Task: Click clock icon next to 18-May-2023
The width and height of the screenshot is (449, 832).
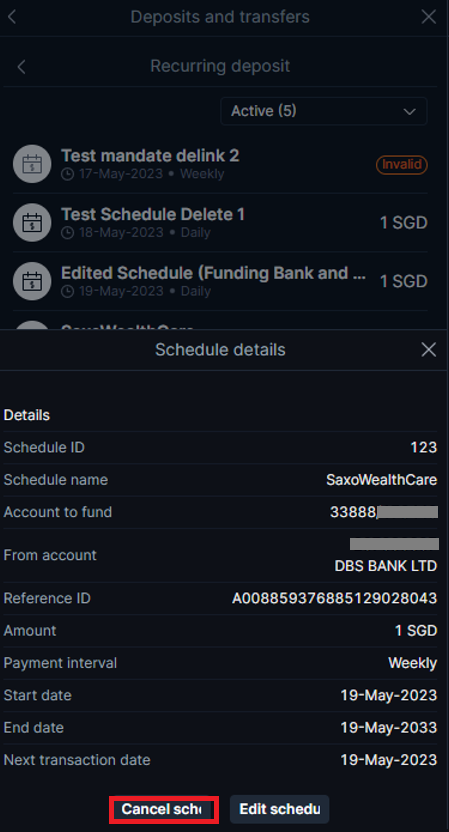Action: 67,233
